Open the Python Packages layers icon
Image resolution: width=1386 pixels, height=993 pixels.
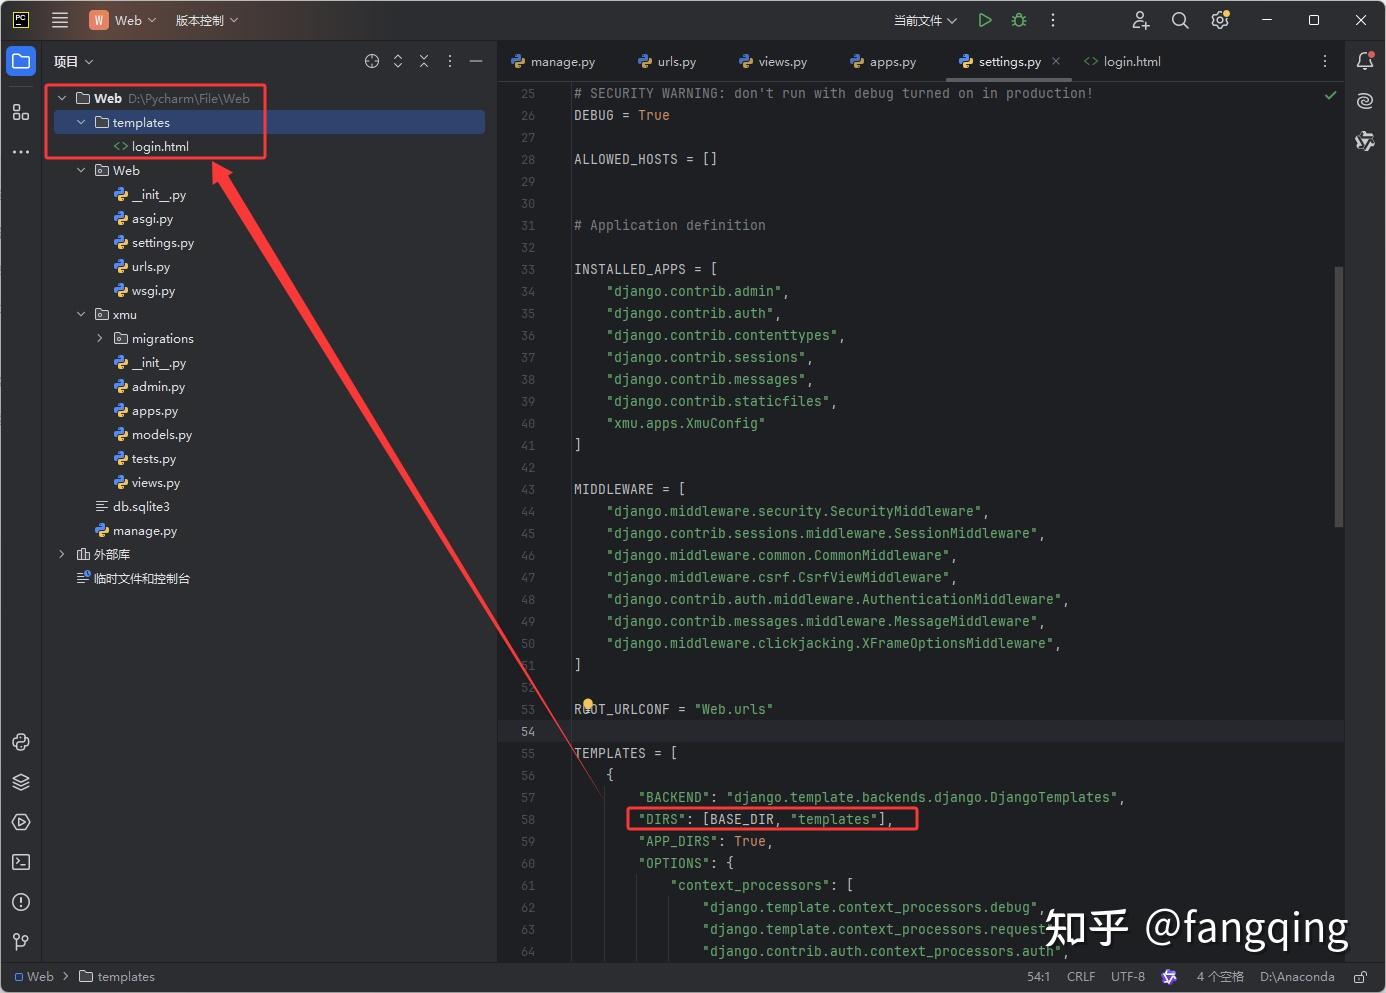[x=21, y=782]
